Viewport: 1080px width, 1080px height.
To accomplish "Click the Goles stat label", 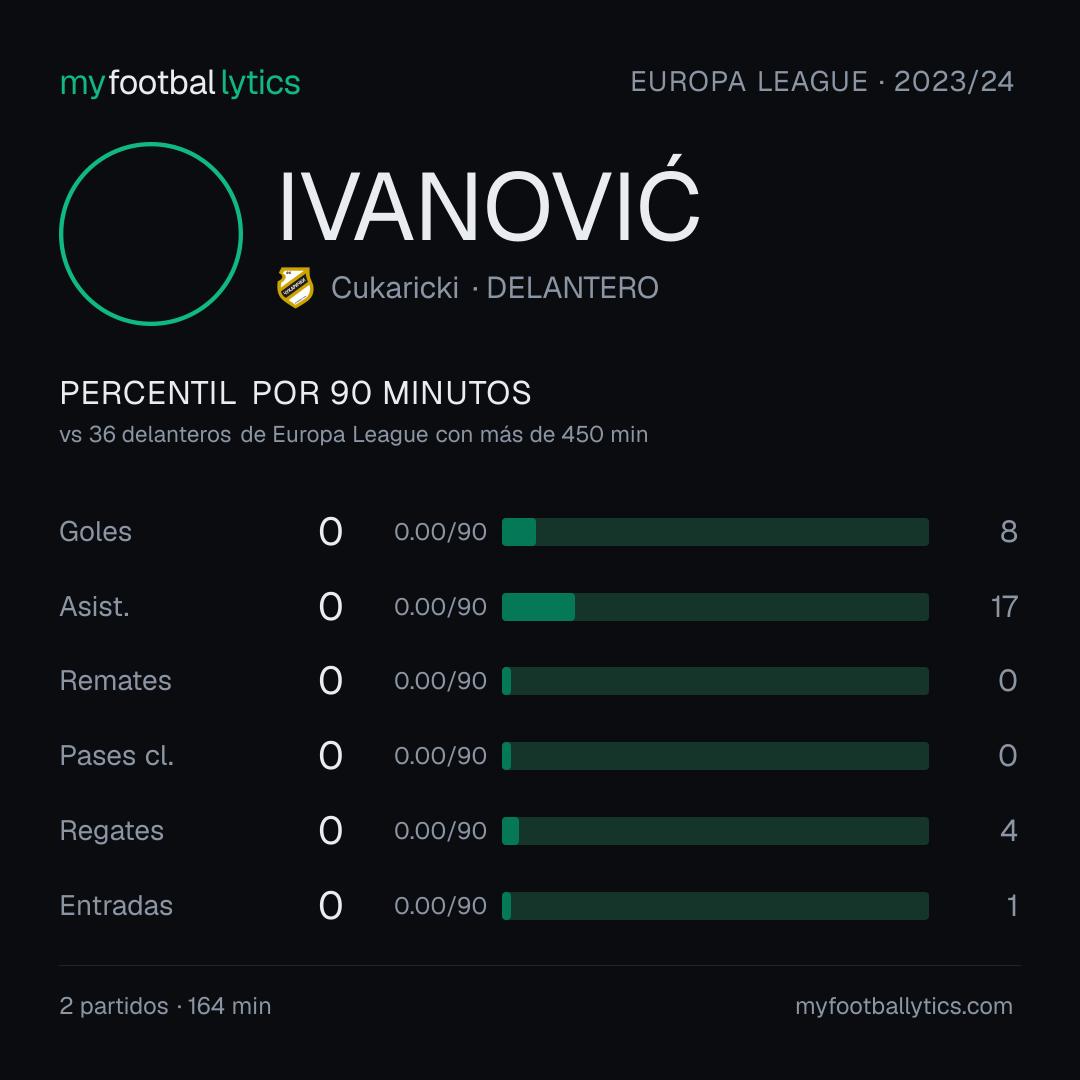I will coord(96,532).
